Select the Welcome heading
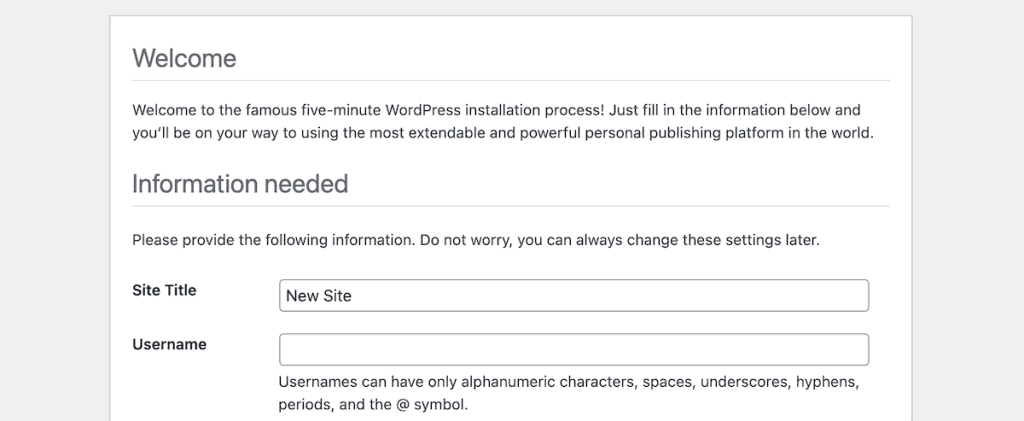Image resolution: width=1024 pixels, height=421 pixels. point(184,58)
